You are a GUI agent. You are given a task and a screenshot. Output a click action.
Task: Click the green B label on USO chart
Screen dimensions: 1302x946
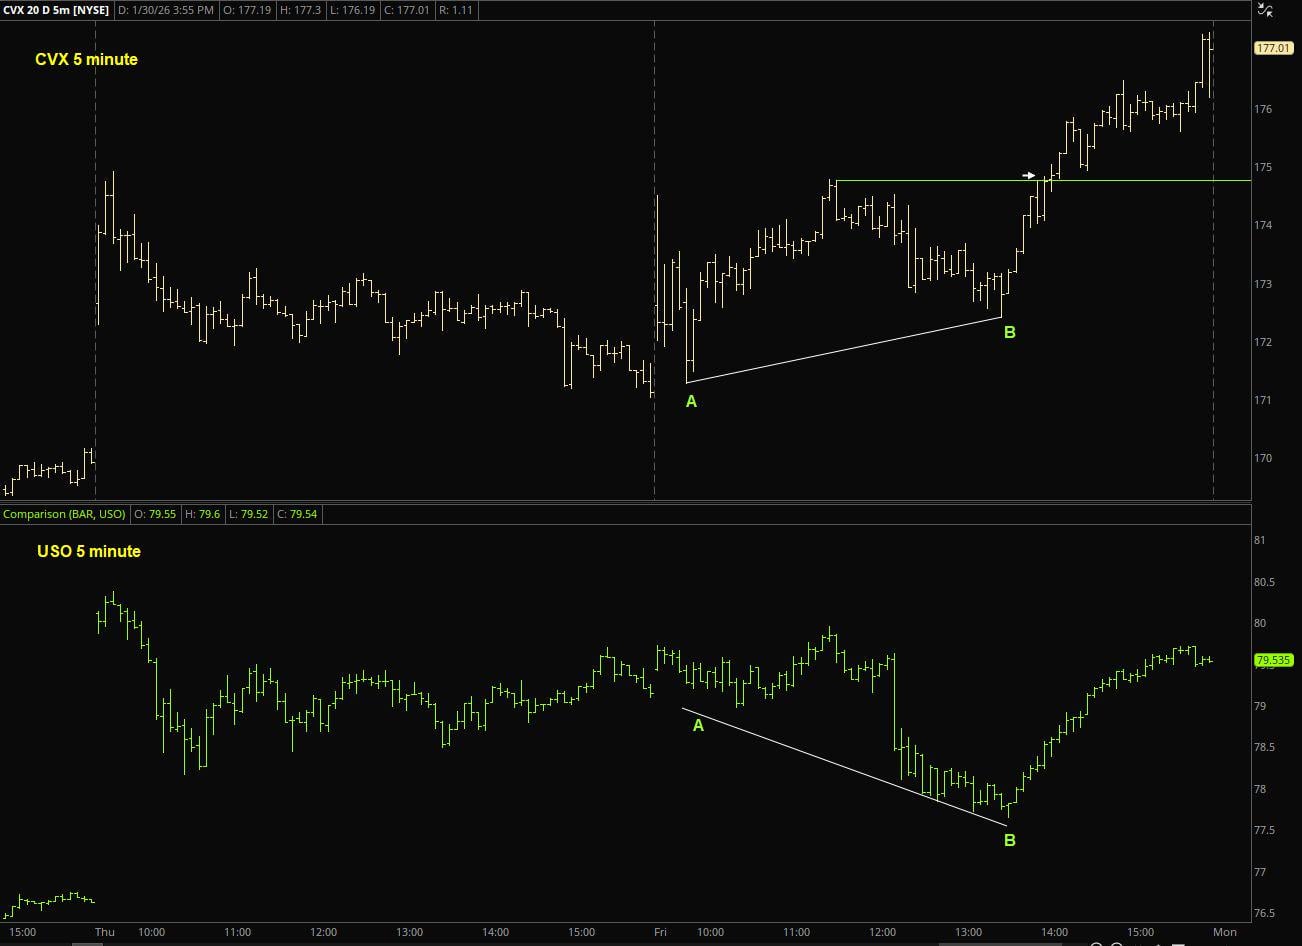coord(1009,841)
